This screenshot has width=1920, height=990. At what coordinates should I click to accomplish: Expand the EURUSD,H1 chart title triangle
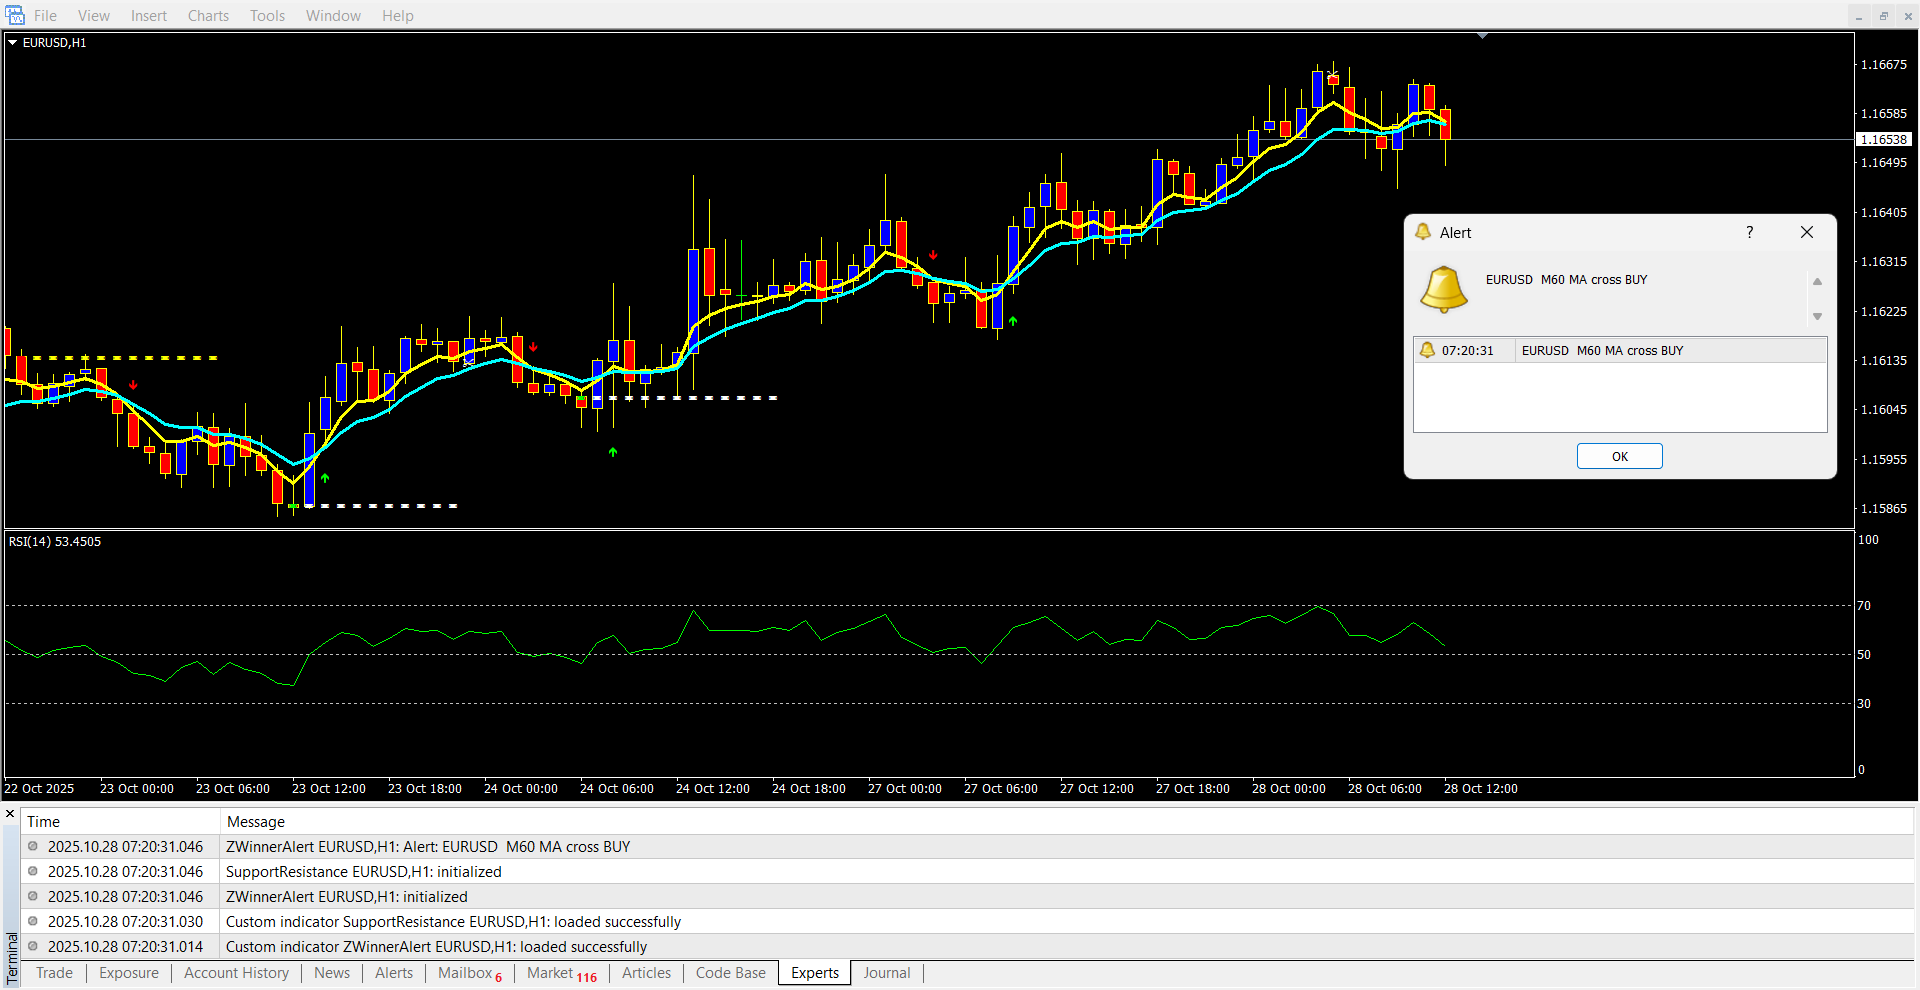point(13,43)
